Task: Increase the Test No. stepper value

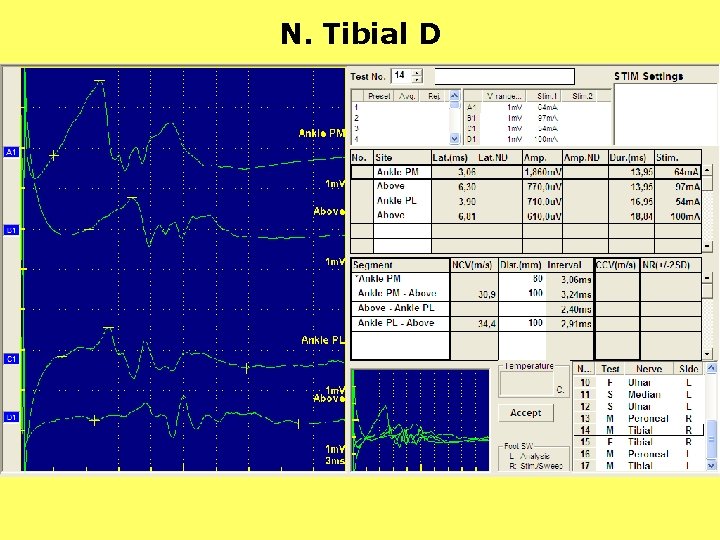Action: [x=416, y=72]
